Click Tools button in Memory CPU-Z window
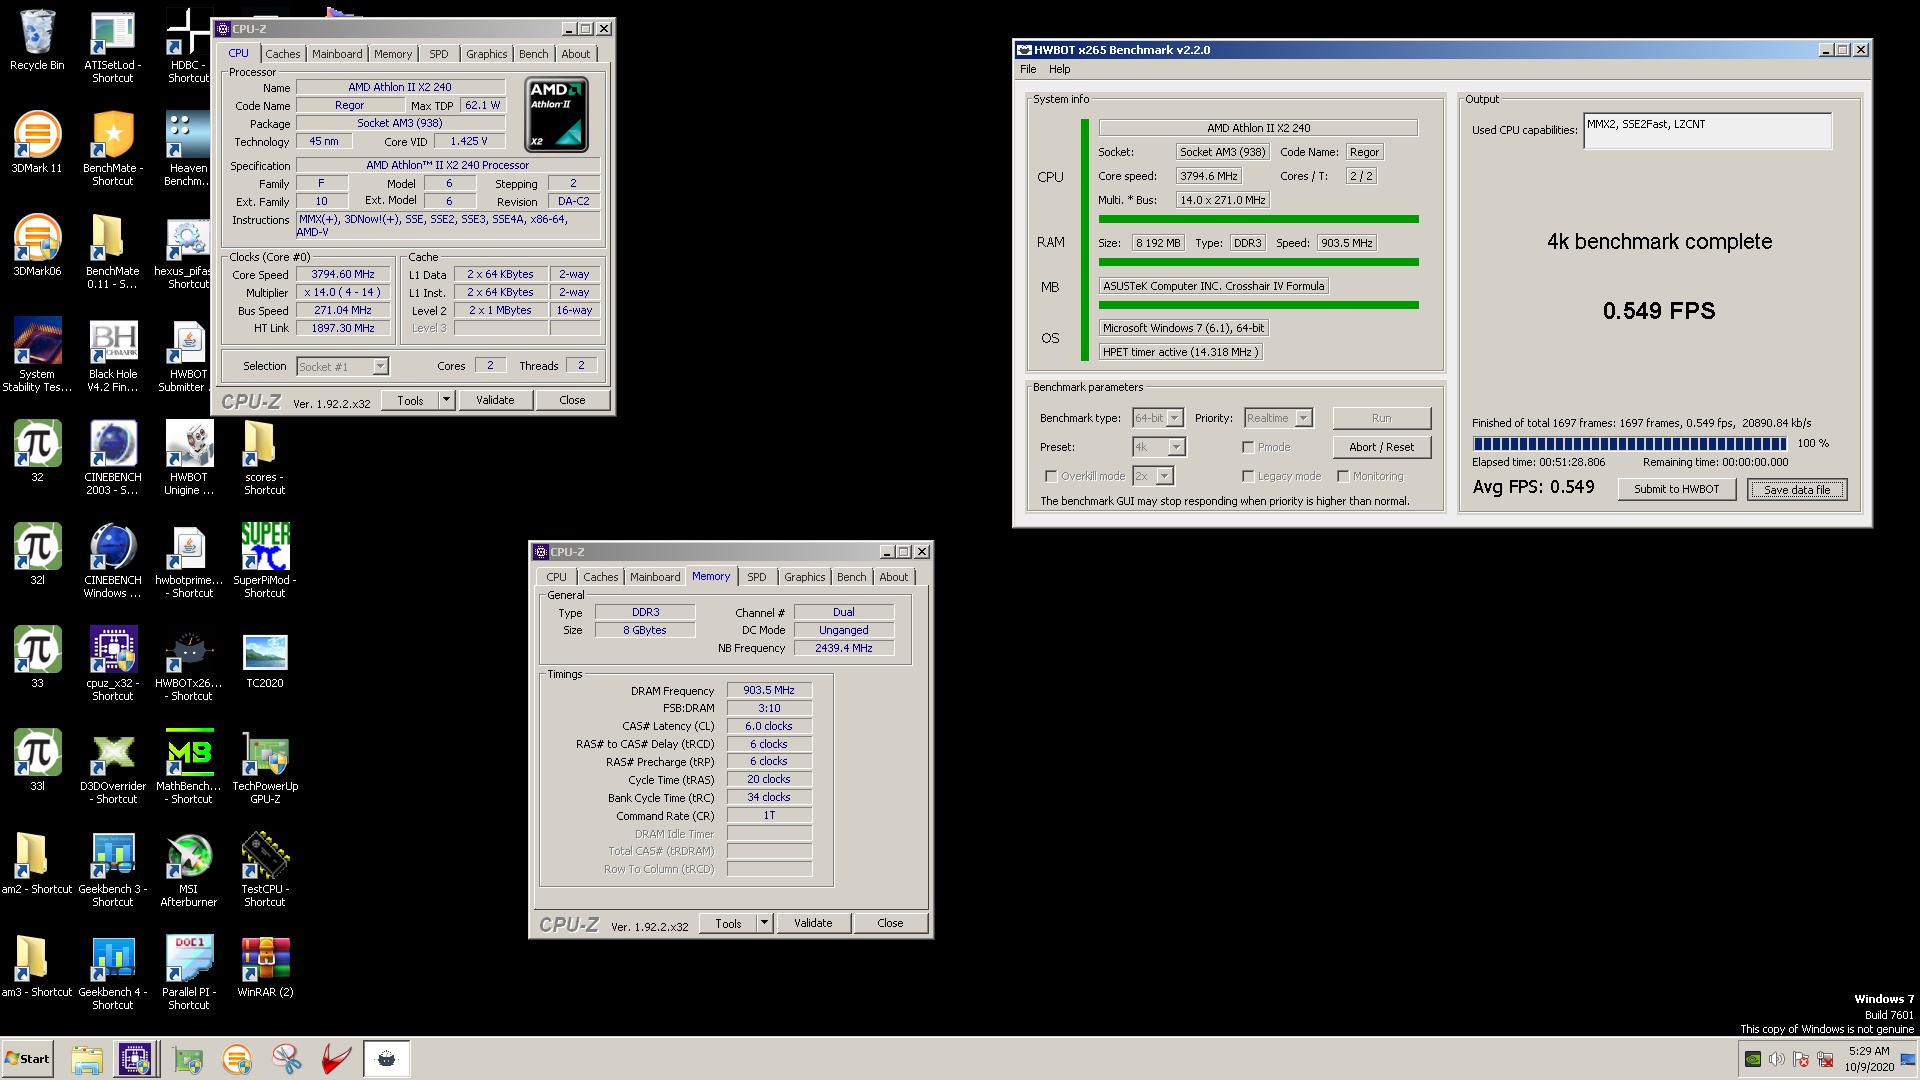The height and width of the screenshot is (1080, 1920). pyautogui.click(x=728, y=923)
